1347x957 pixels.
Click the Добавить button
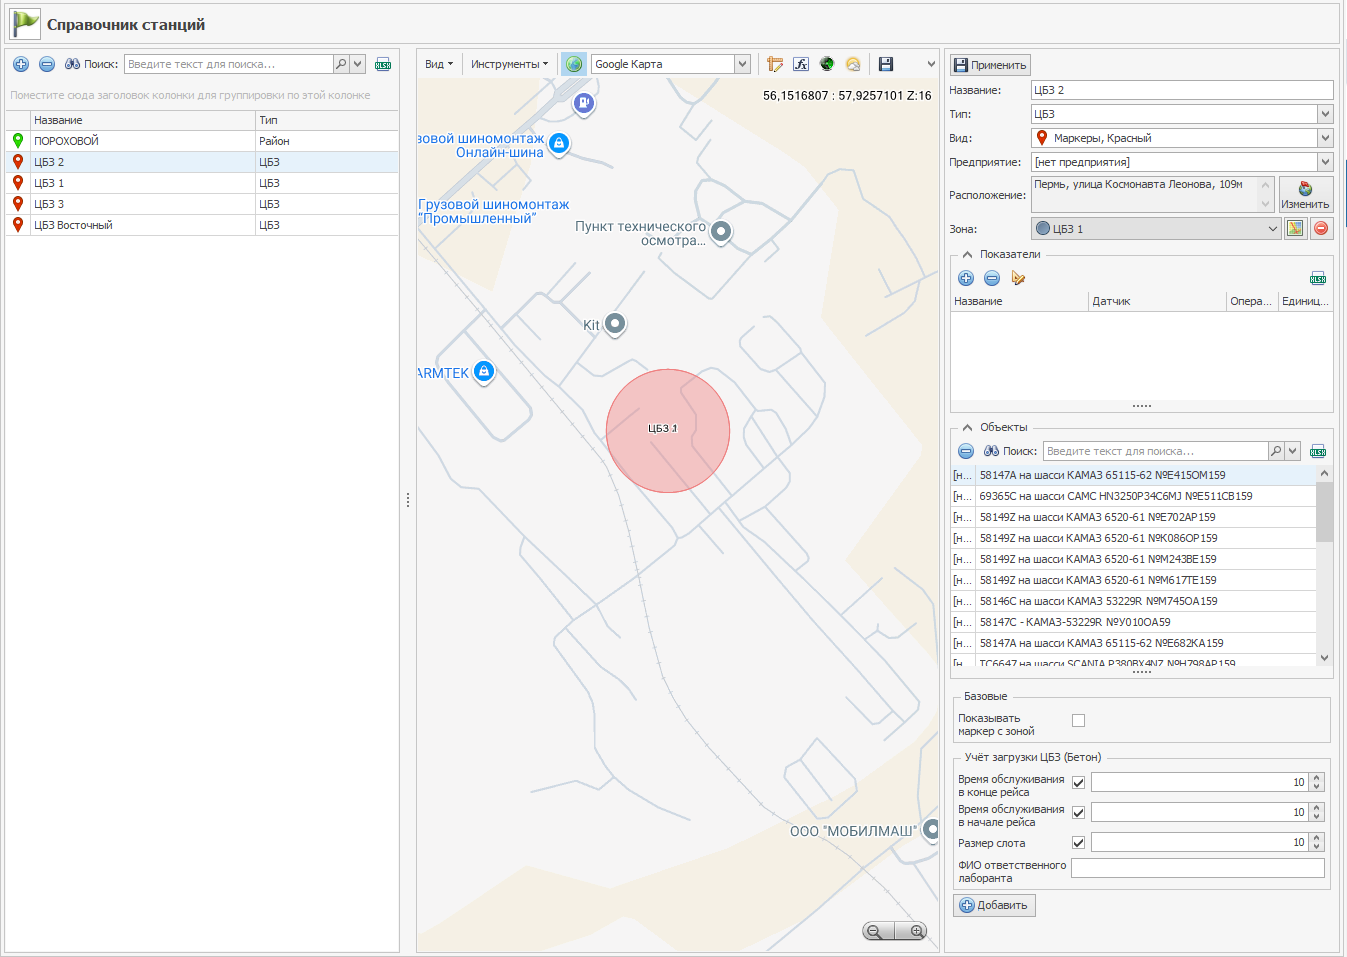point(994,905)
